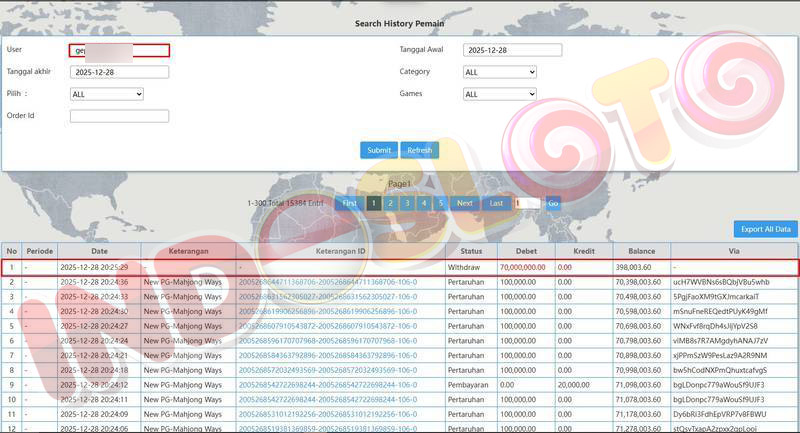Viewport: 800px width, 433px height.
Task: Open the Category dropdown
Action: coord(500,72)
